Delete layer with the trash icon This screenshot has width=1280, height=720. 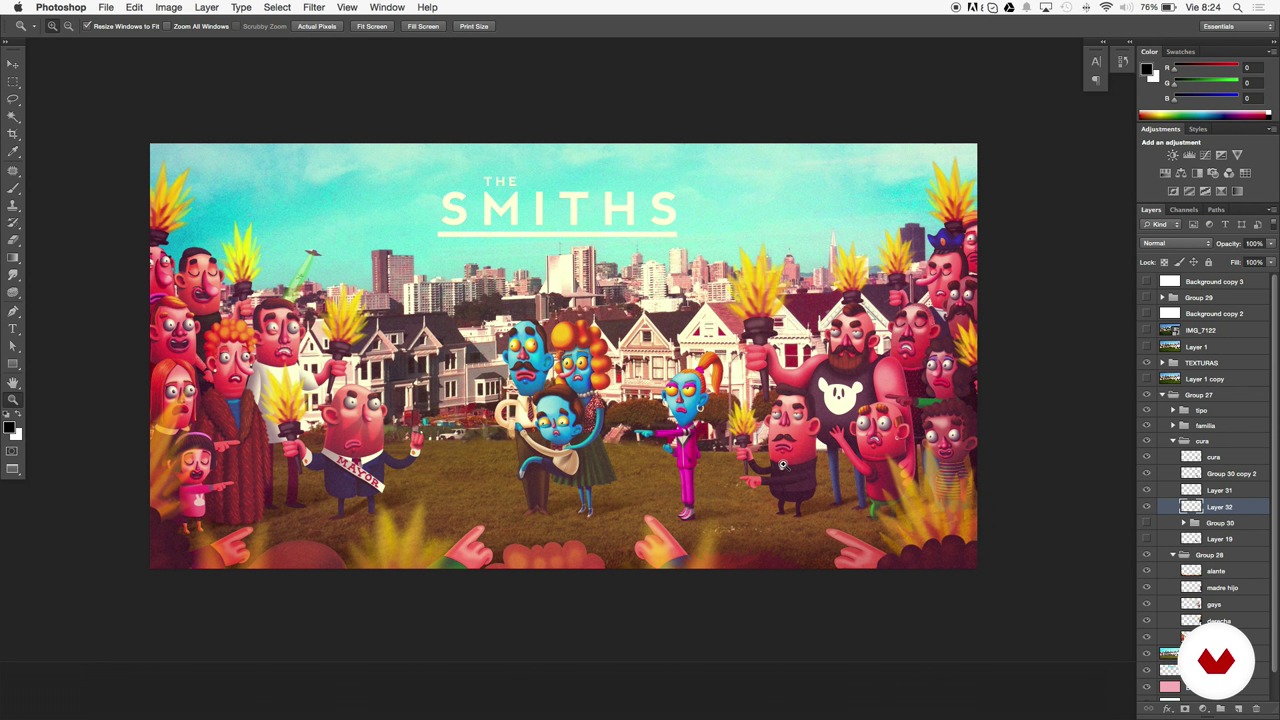(1256, 709)
